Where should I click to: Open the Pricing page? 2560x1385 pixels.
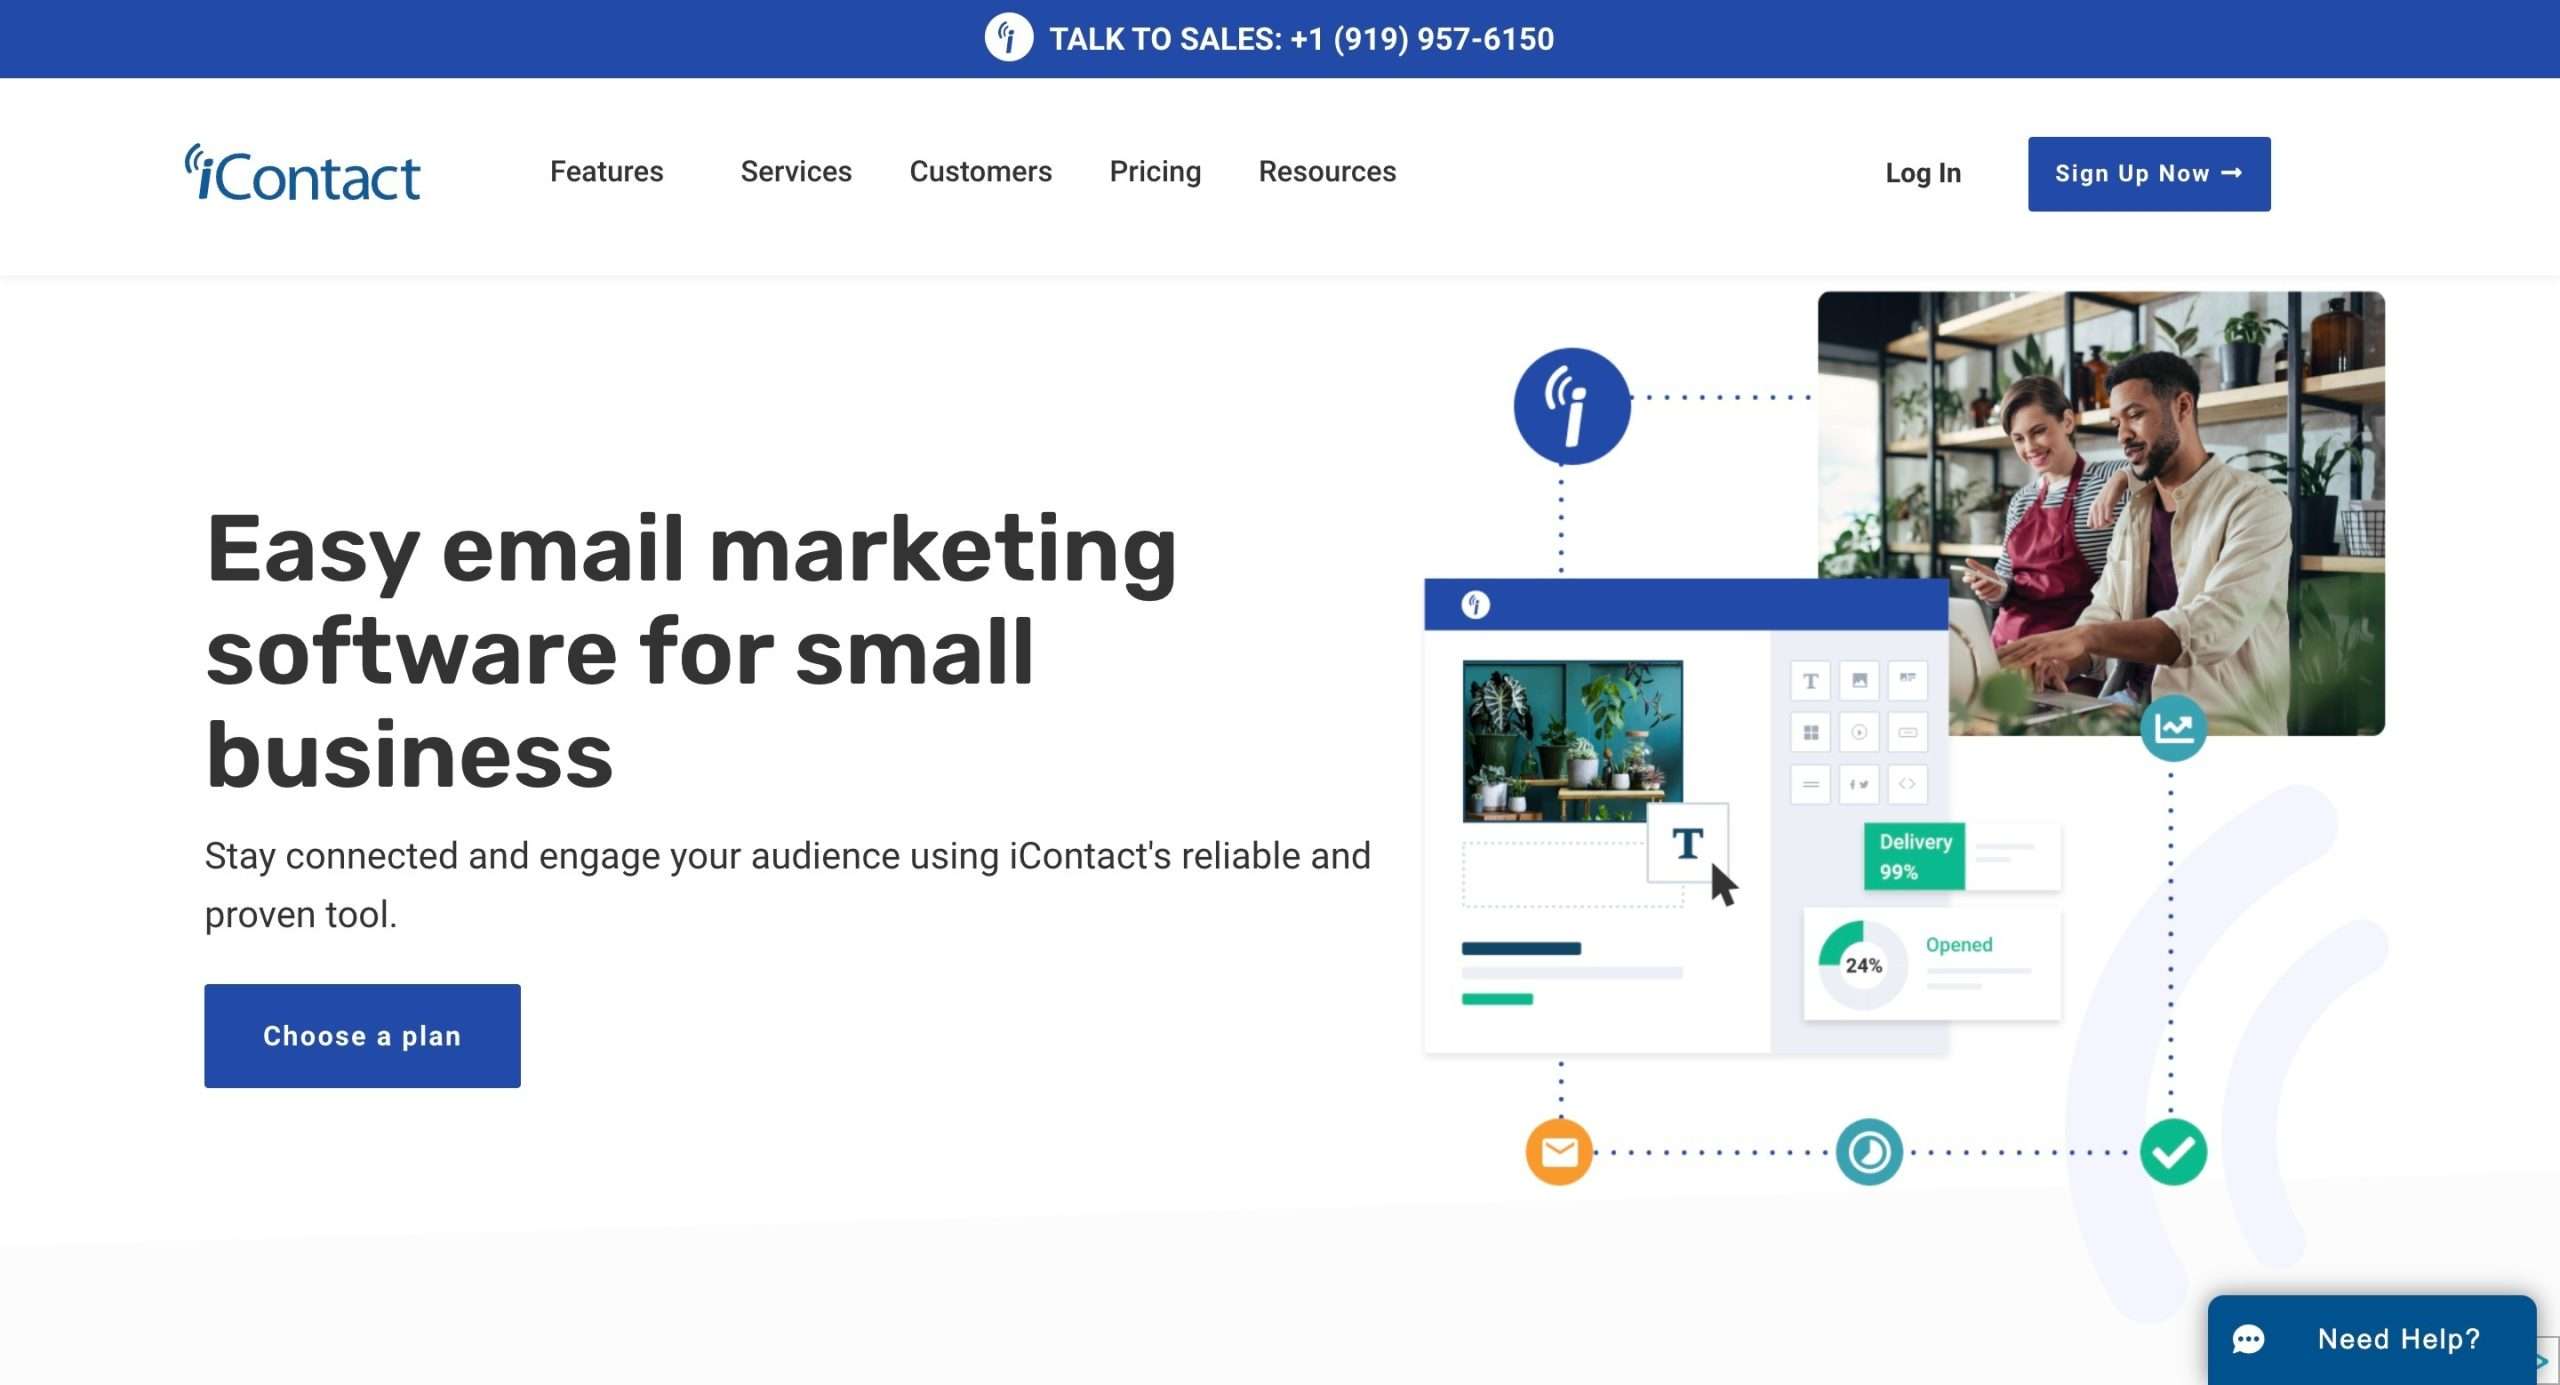1155,172
